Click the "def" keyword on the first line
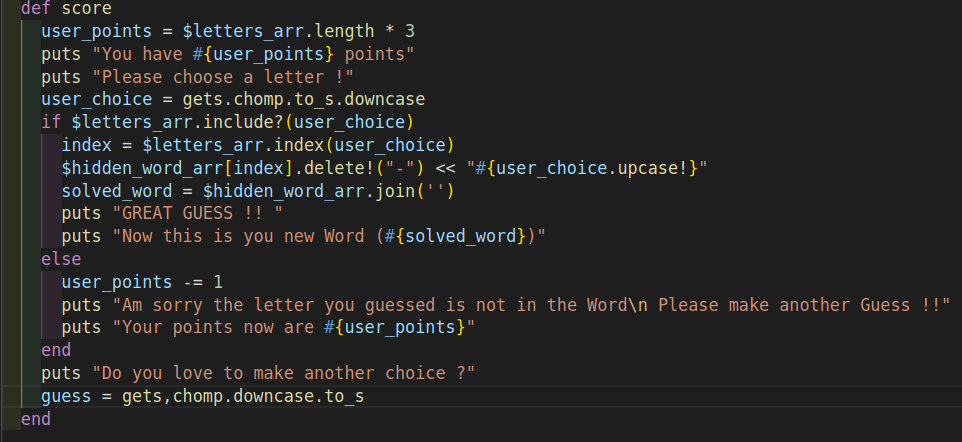This screenshot has height=442, width=962. click(35, 8)
